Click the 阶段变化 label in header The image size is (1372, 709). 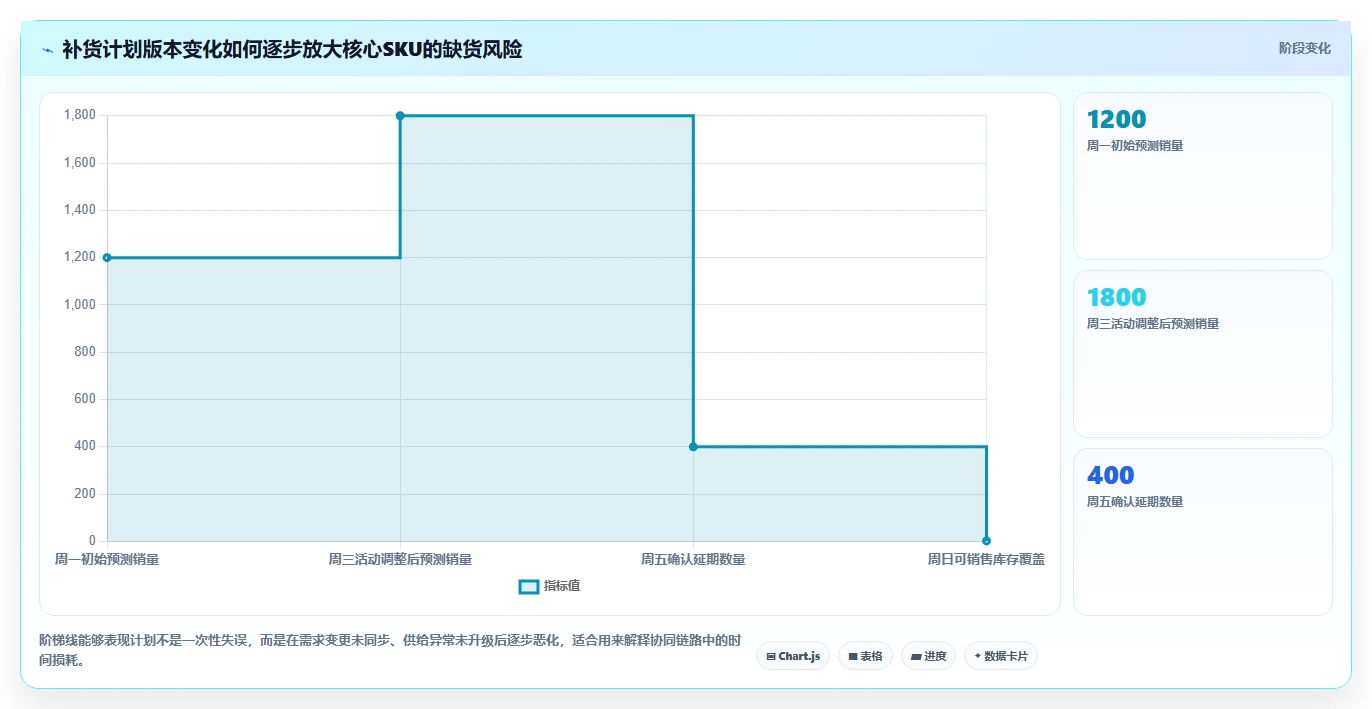(1304, 48)
